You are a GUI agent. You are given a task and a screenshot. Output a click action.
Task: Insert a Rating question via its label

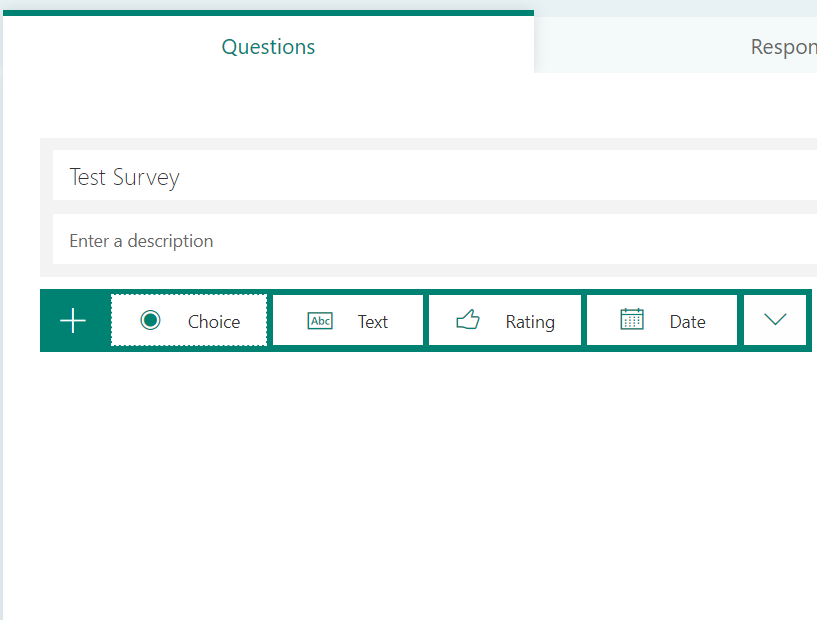click(530, 322)
